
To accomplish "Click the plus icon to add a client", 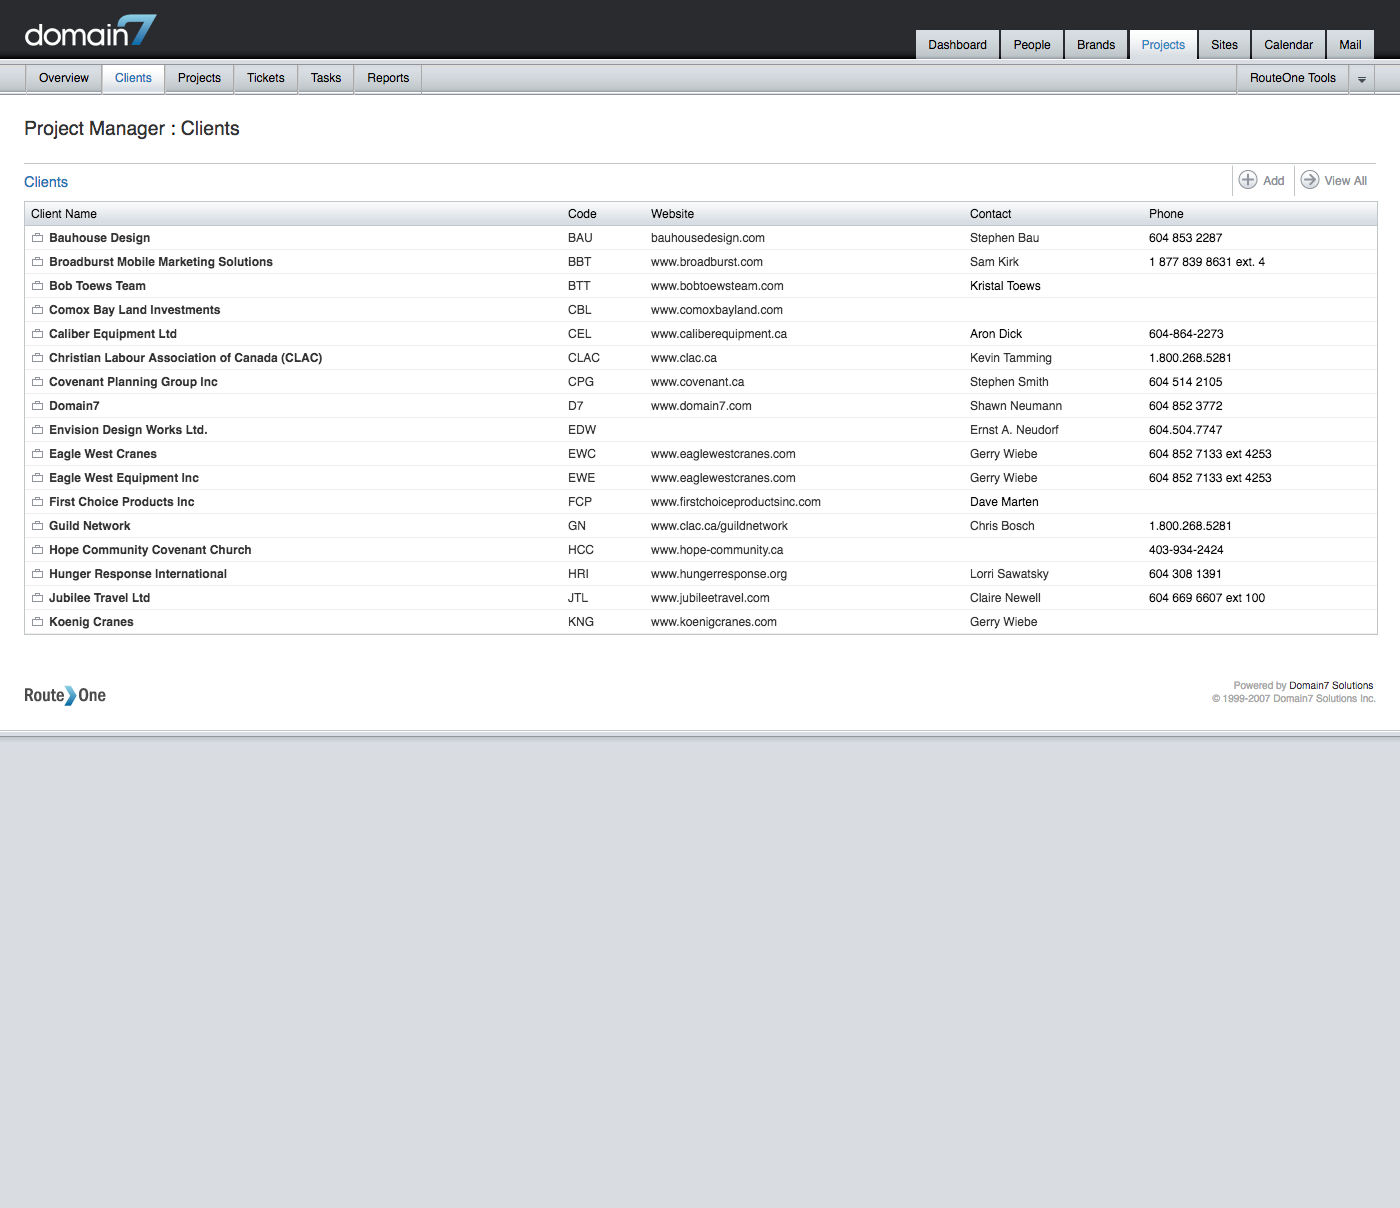I will (1248, 180).
